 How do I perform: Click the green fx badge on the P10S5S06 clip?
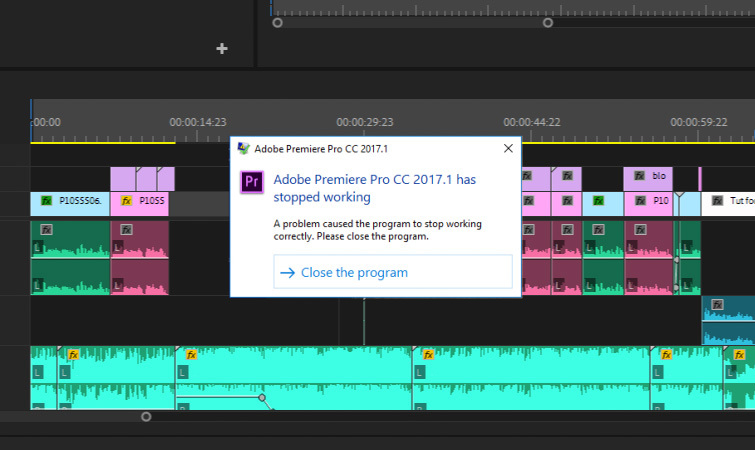[47, 200]
